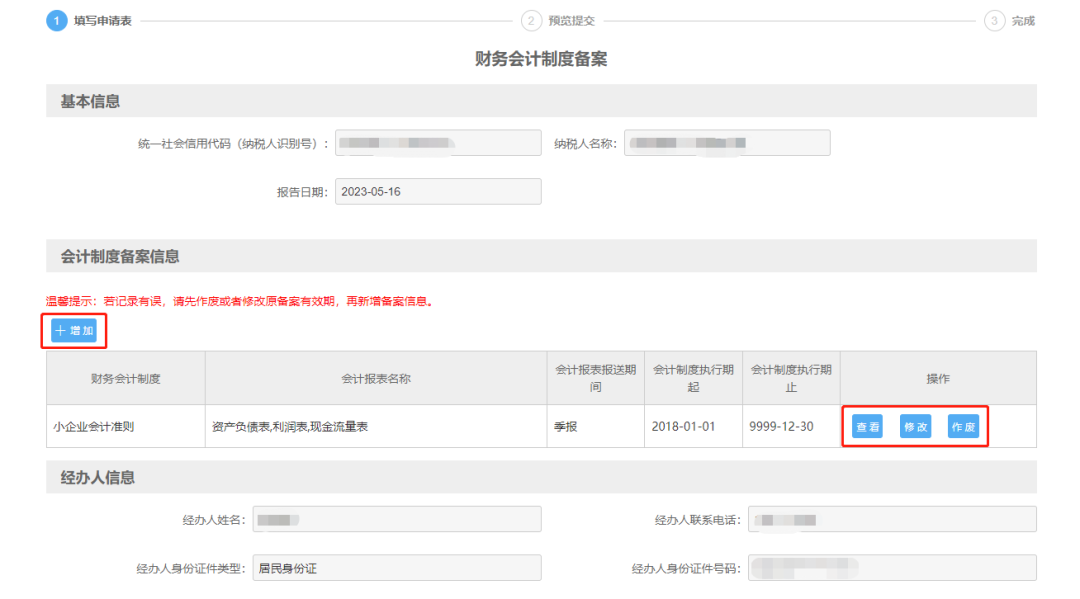This screenshot has width=1080, height=599.
Task: Click the 报告日期 field showing 2023-05-16
Action: click(438, 191)
